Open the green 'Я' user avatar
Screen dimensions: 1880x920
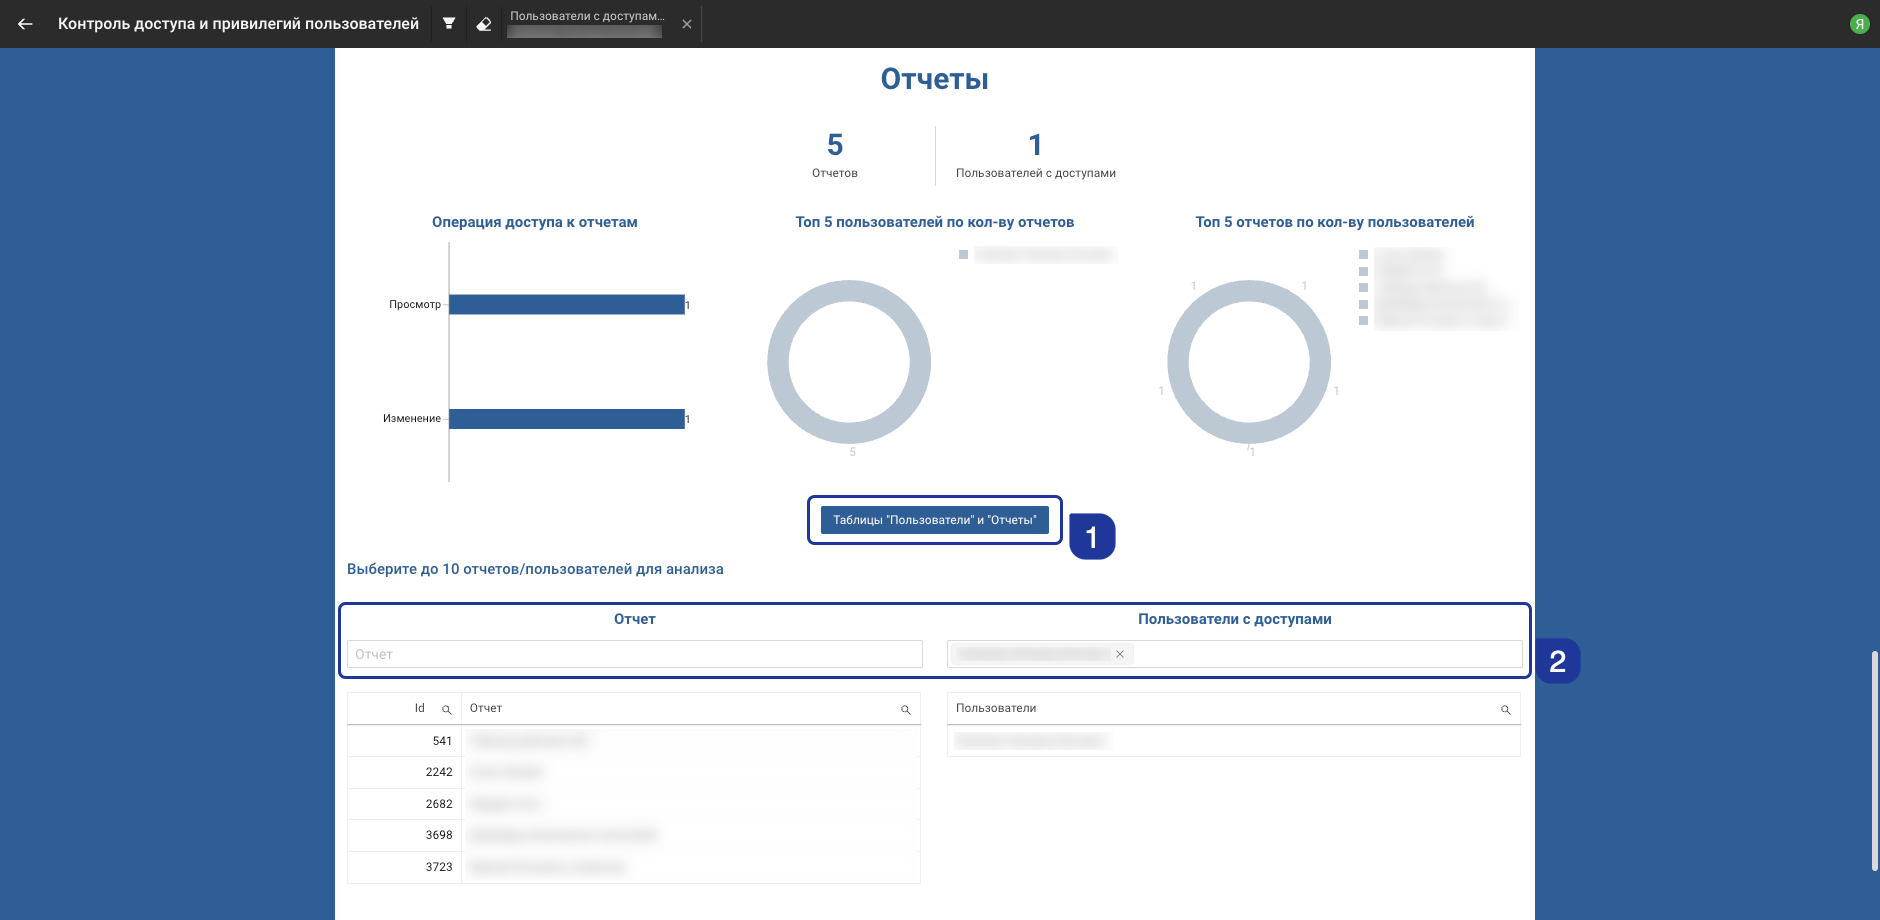(x=1859, y=24)
